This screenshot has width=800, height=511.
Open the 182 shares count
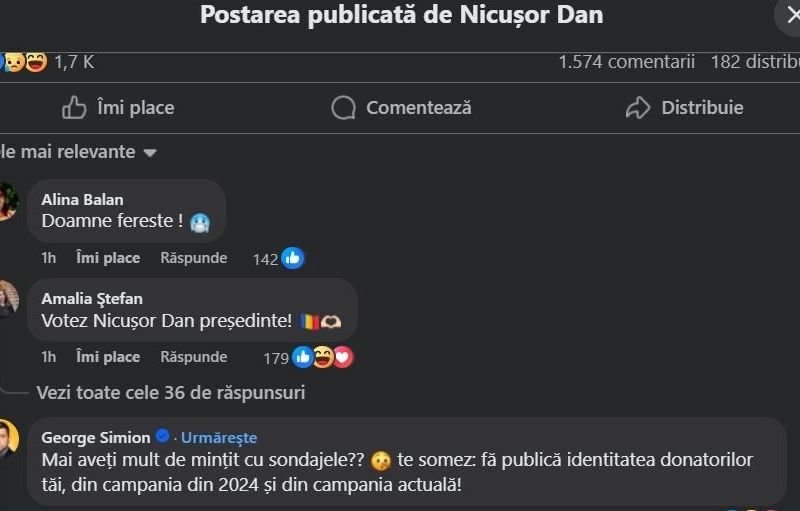point(755,62)
